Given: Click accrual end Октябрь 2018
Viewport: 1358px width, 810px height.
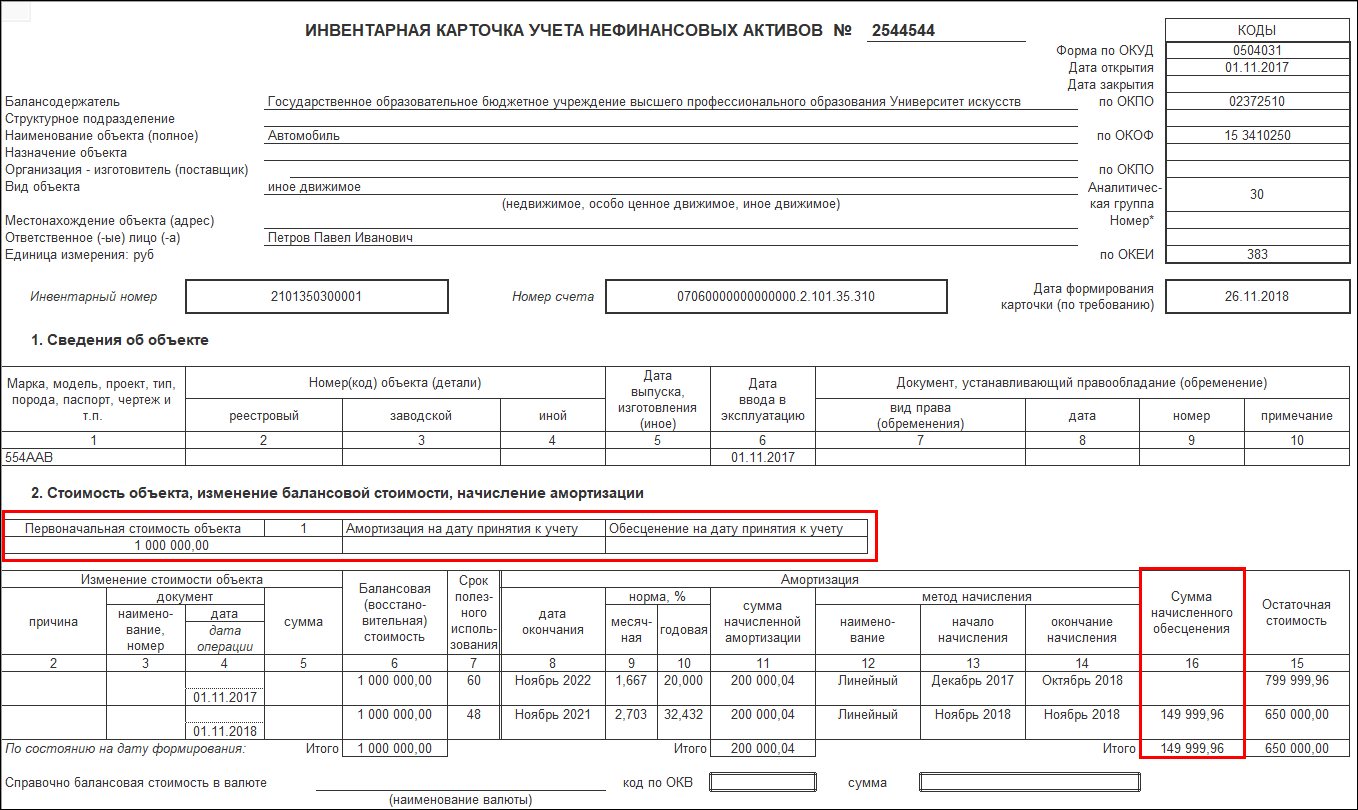Looking at the screenshot, I should coord(1082,681).
